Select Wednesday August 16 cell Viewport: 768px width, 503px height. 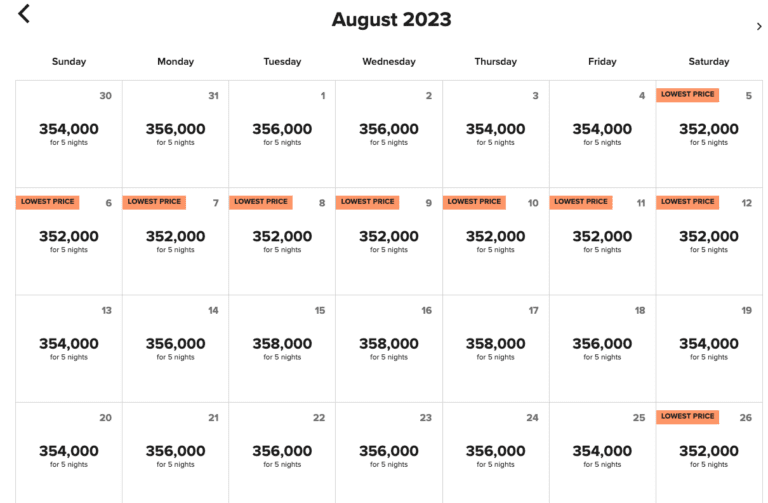point(388,348)
